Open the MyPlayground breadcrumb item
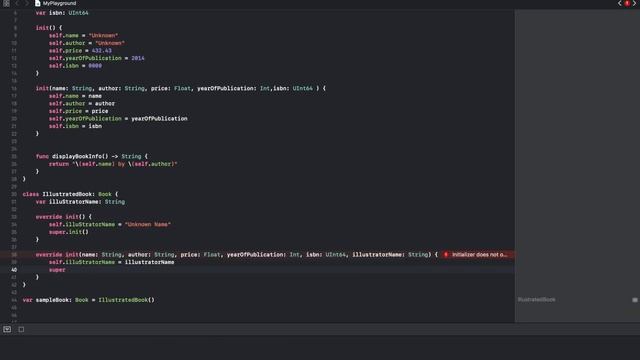640x360 pixels. pyautogui.click(x=59, y=3)
